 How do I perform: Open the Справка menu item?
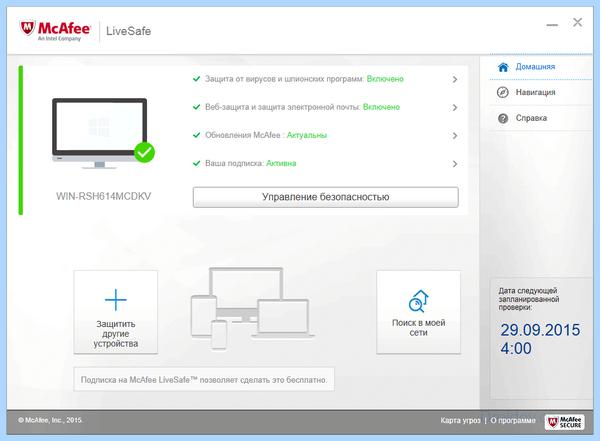point(541,118)
